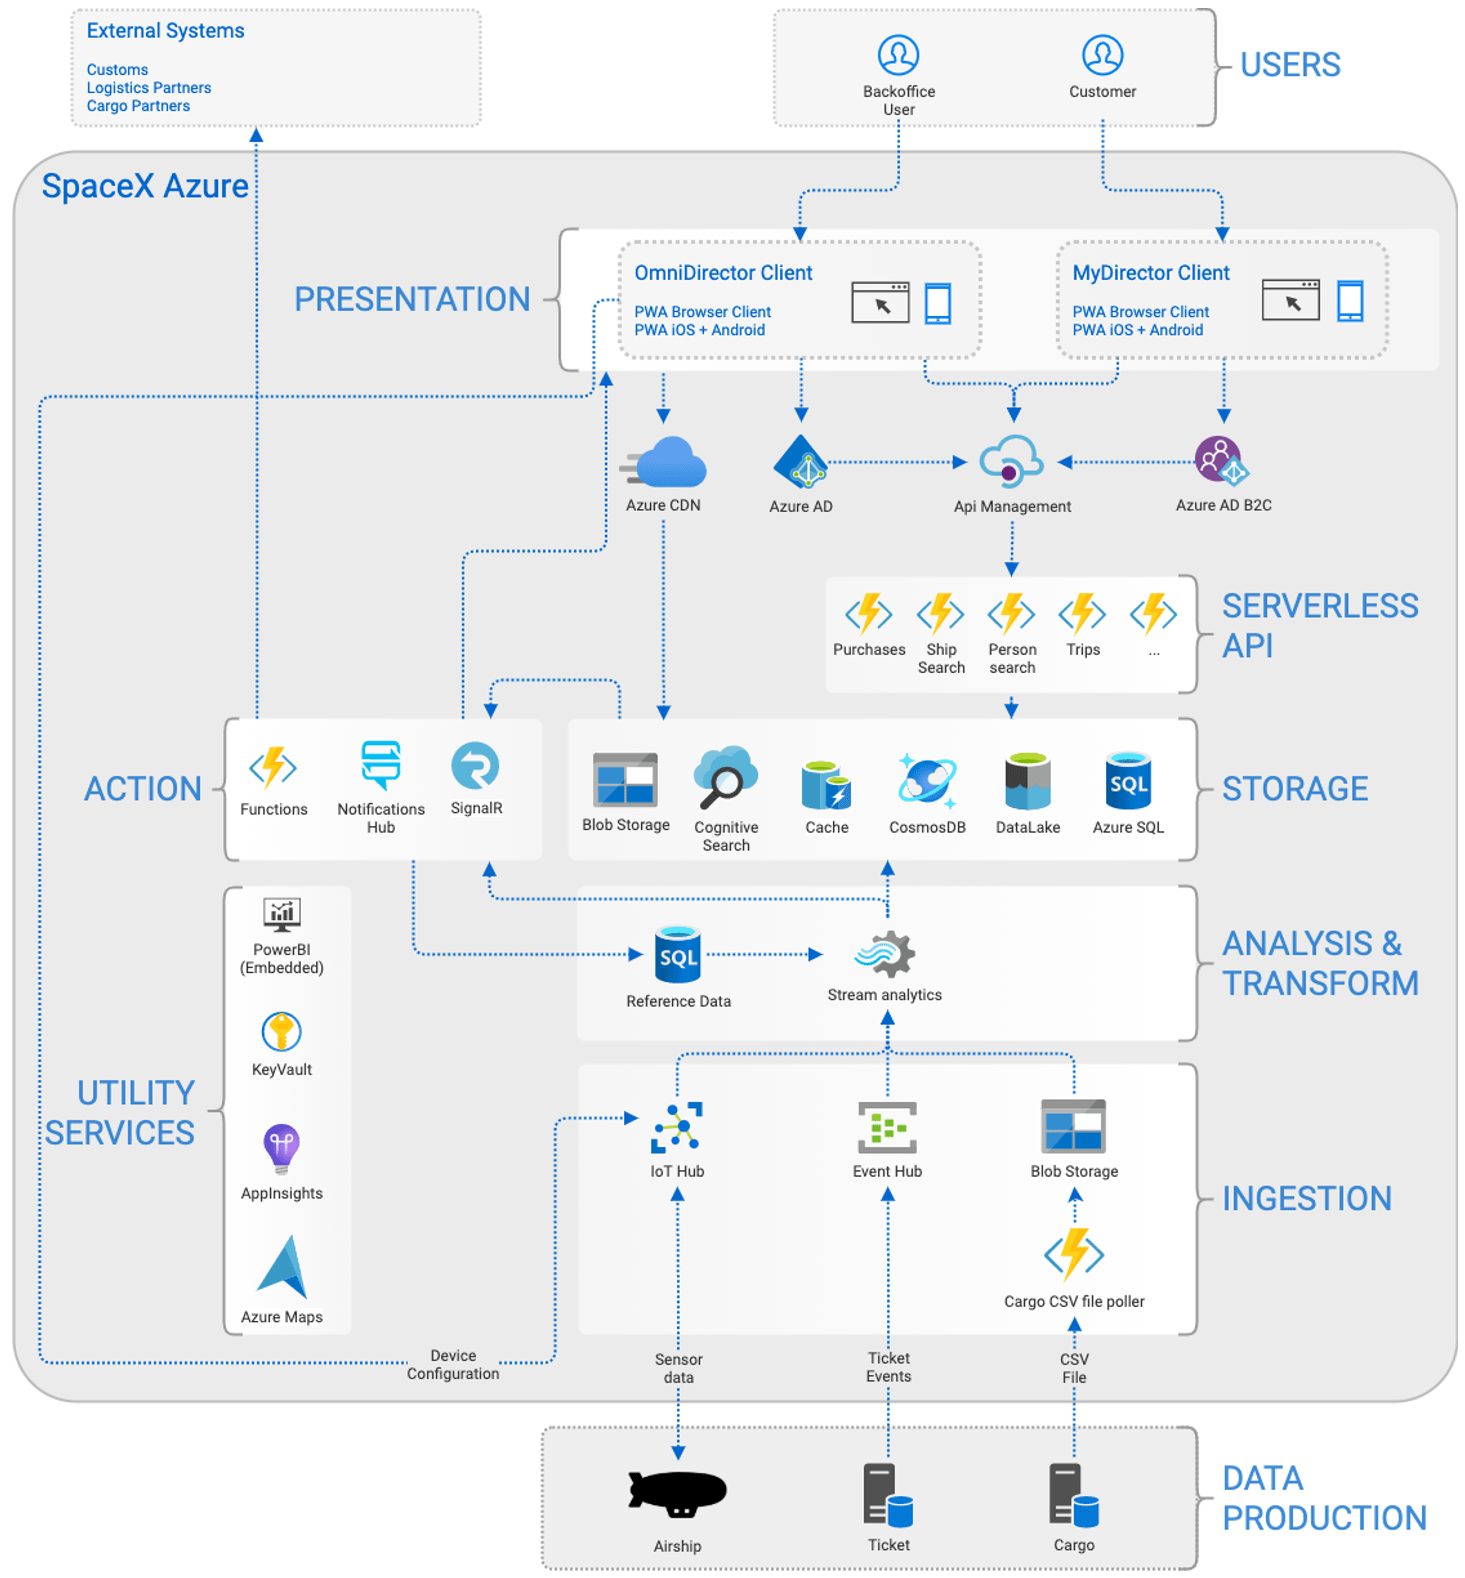Select the ellipsis function icon in Serverless API

pyautogui.click(x=1153, y=613)
